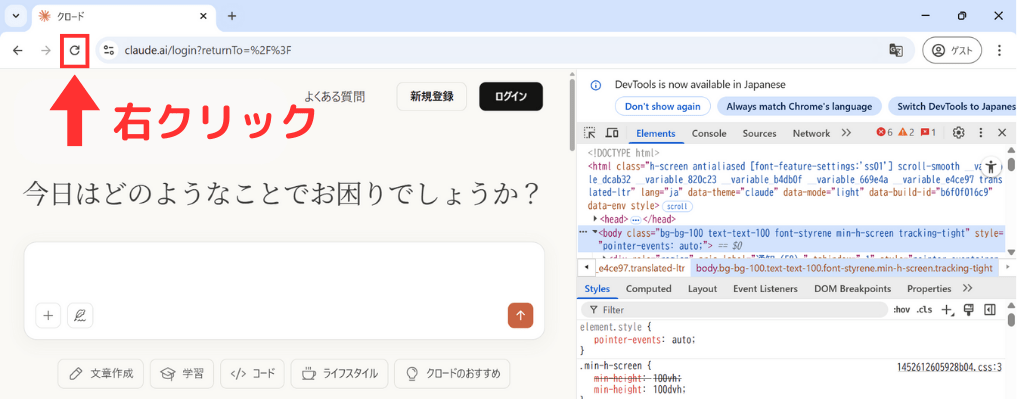Switch to the Console tab

coord(709,133)
